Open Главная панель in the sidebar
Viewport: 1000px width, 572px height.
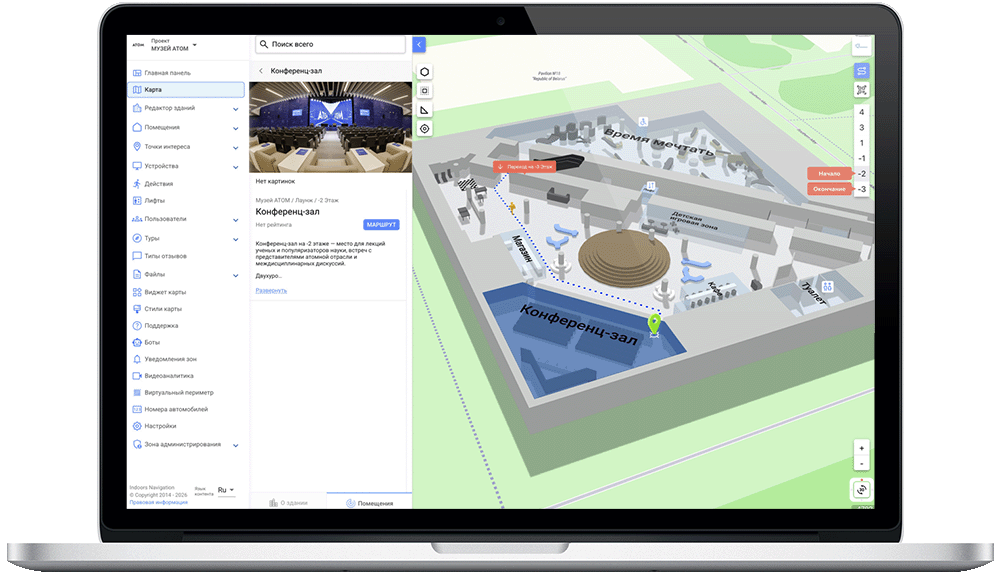tap(167, 73)
